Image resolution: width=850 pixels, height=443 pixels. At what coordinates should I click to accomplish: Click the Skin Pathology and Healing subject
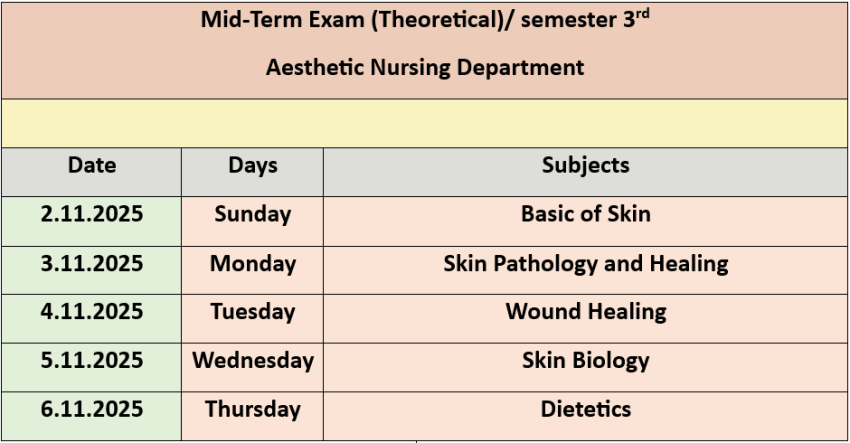click(586, 264)
